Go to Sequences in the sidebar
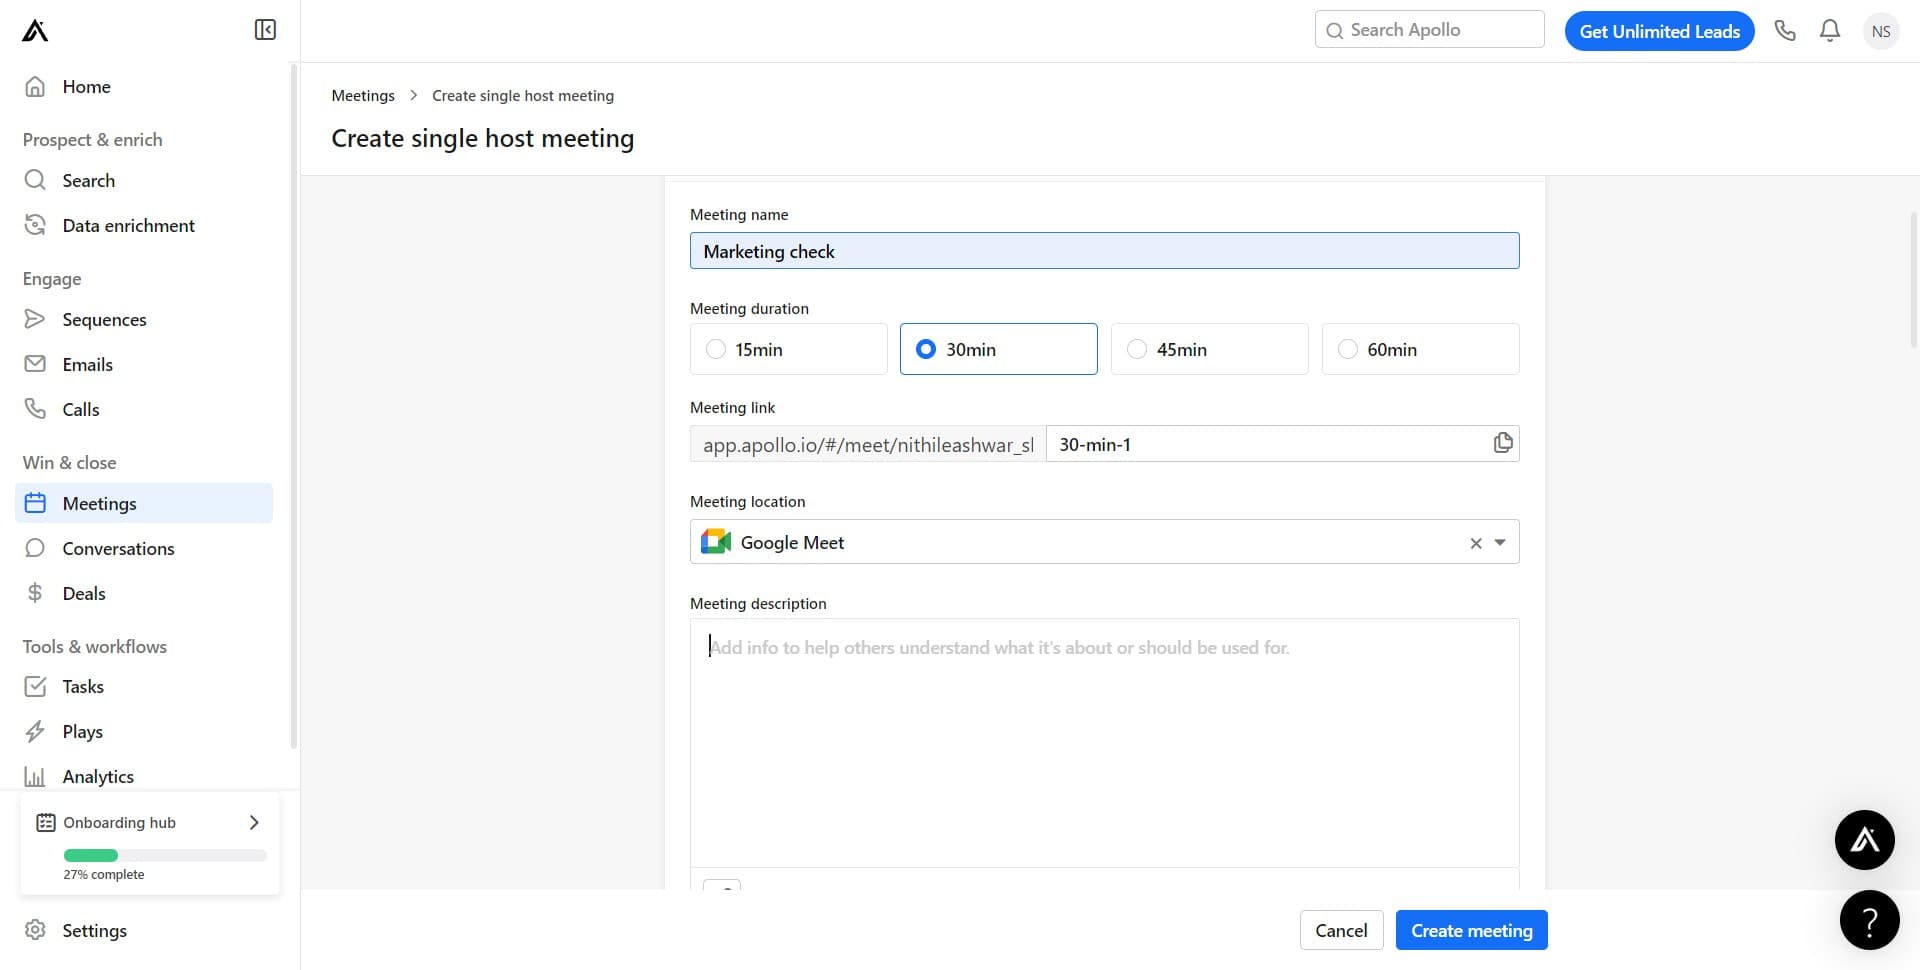The image size is (1920, 970). 104,320
